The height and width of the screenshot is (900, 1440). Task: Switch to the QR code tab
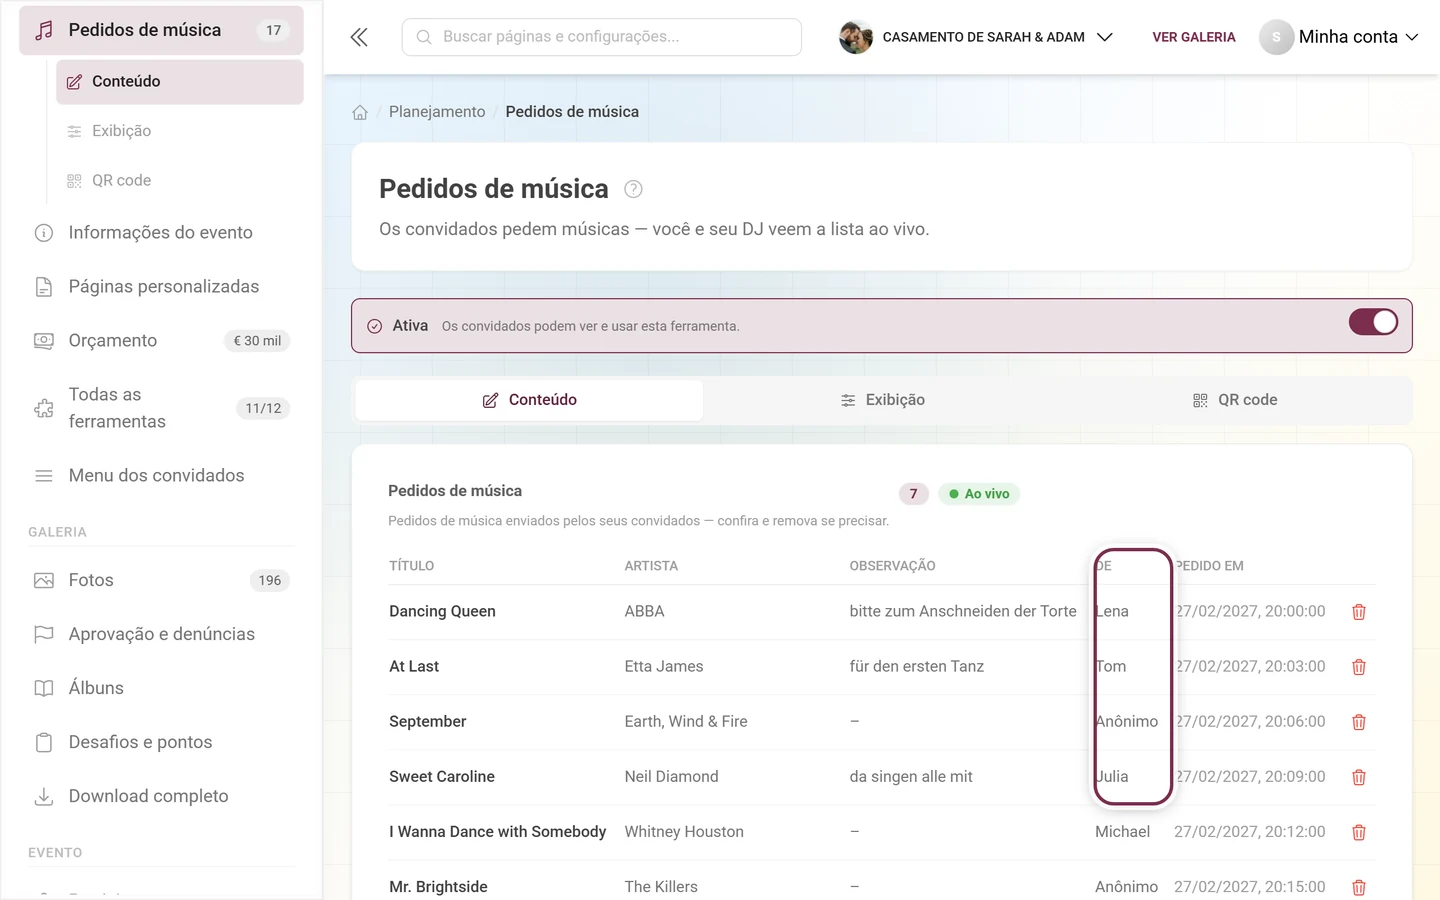pyautogui.click(x=1235, y=400)
